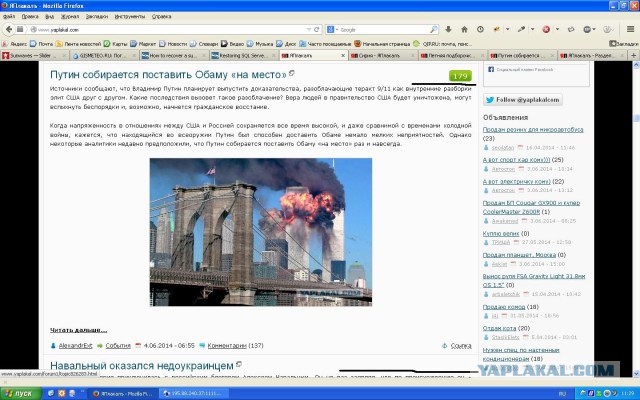The width and height of the screenshot is (640, 400).
Task: Open the События category link
Action: [118, 345]
